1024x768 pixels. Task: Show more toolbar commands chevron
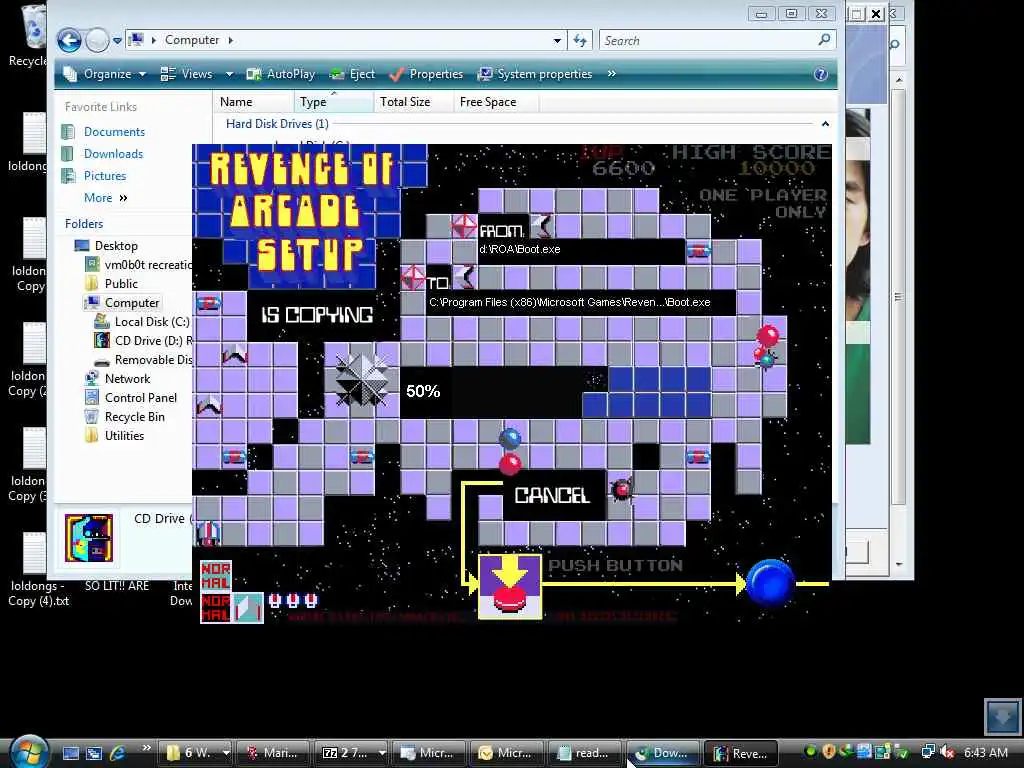pyautogui.click(x=611, y=74)
